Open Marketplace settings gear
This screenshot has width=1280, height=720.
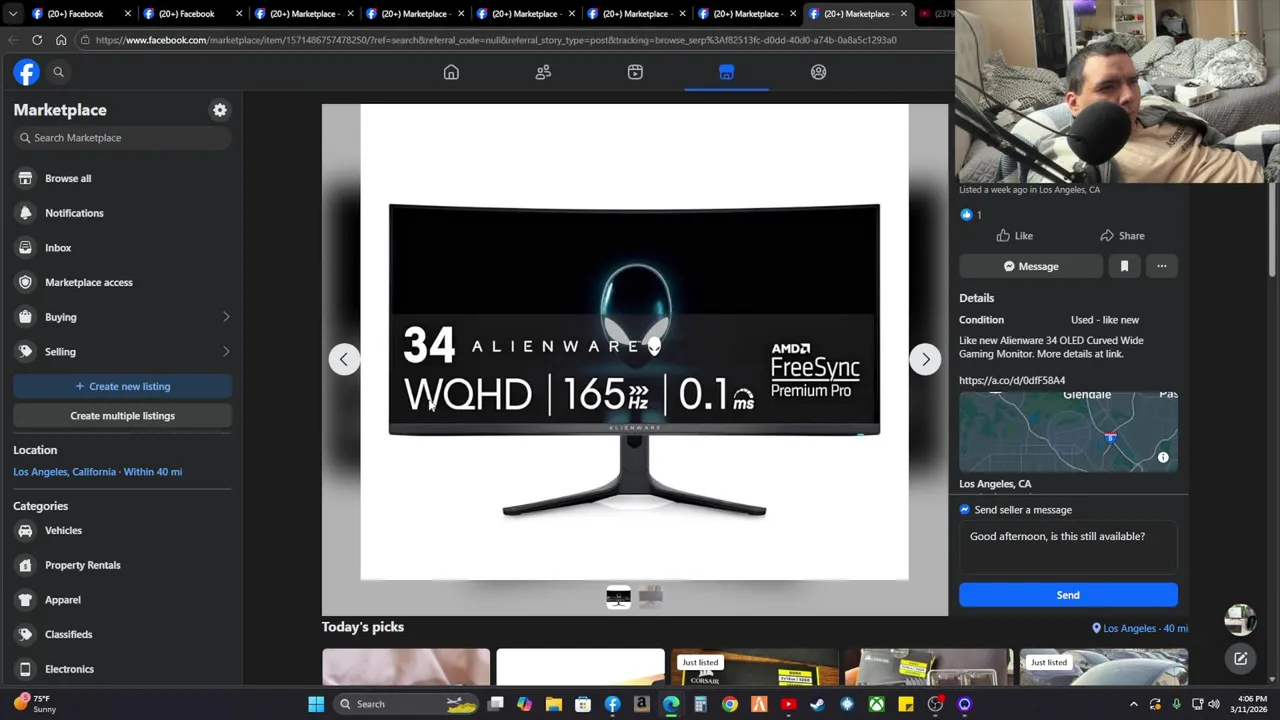220,110
